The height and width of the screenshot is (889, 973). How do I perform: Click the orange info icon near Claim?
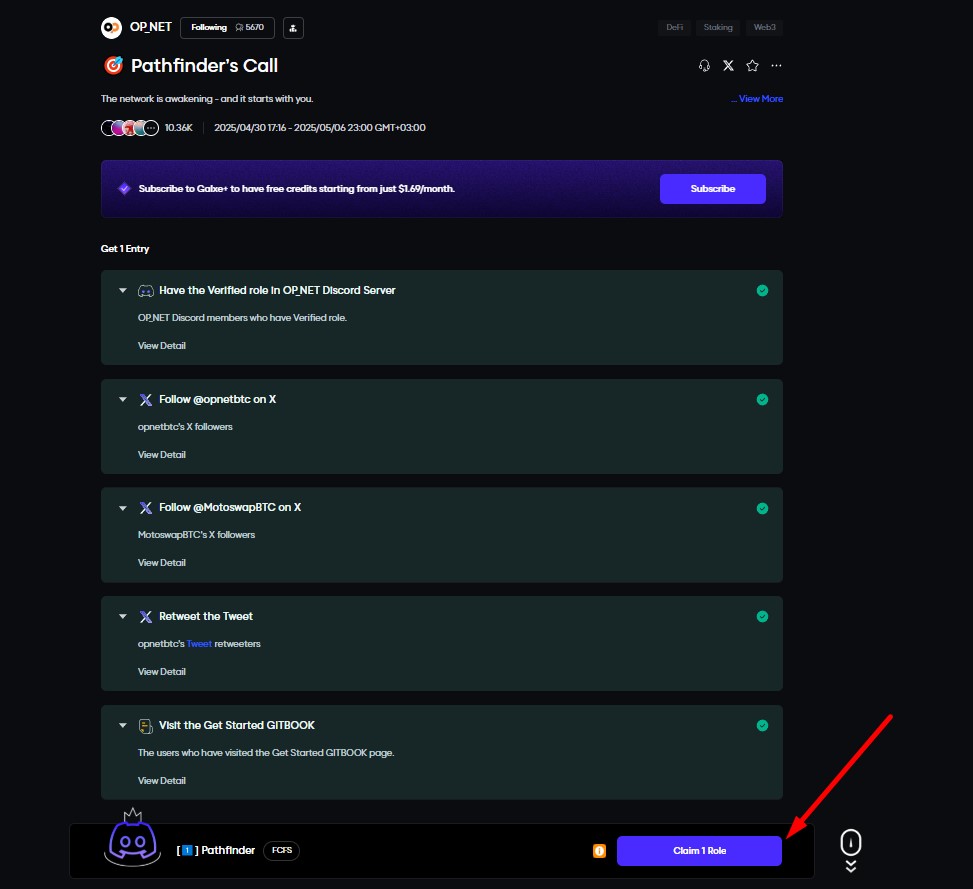(600, 851)
